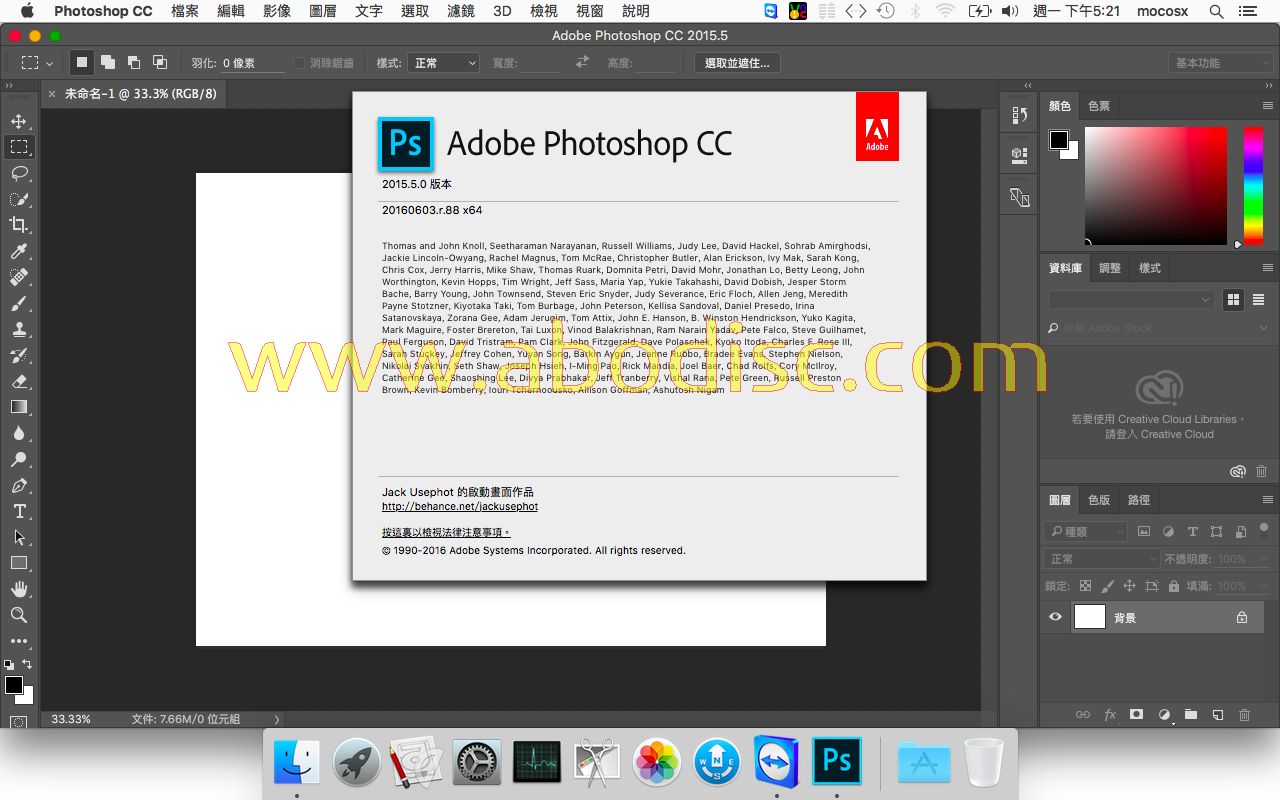This screenshot has height=800, width=1280.
Task: Click the 按這裏以檢視法律注意事項 link
Action: [446, 532]
